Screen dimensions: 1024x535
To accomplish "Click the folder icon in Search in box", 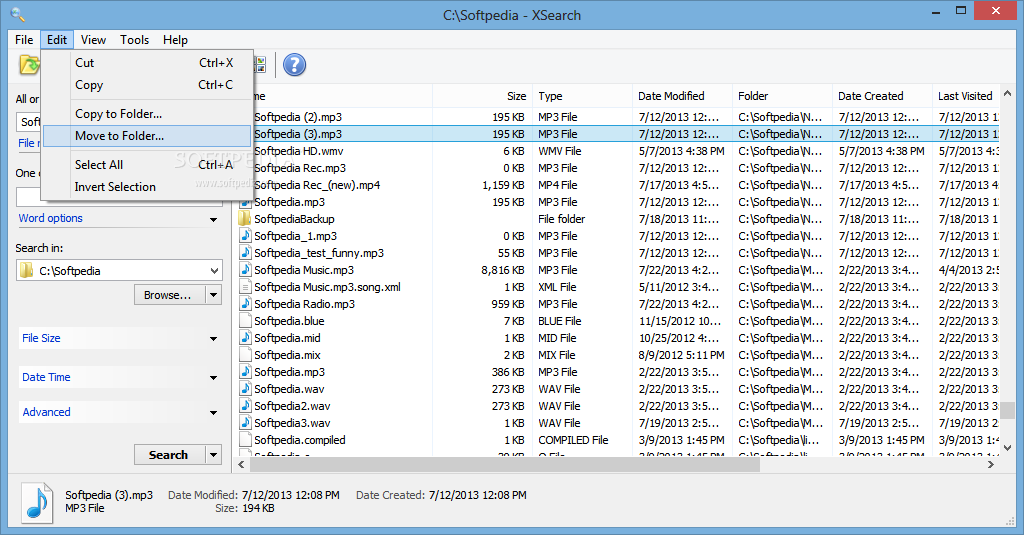I will (26, 270).
